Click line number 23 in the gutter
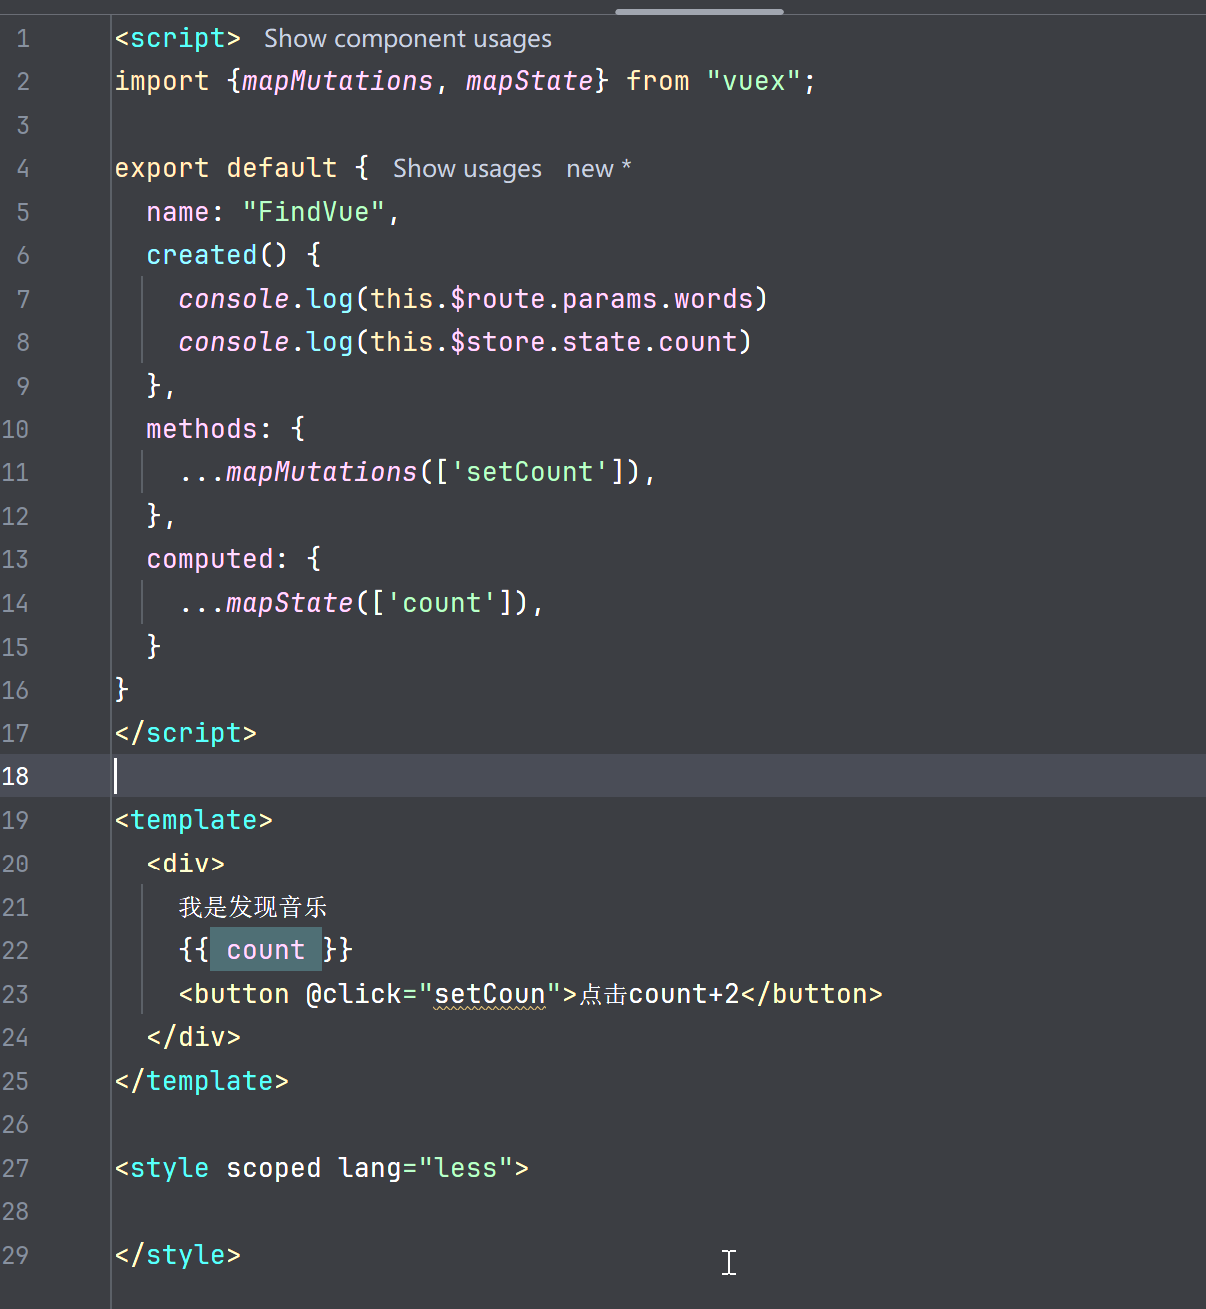 [x=16, y=994]
